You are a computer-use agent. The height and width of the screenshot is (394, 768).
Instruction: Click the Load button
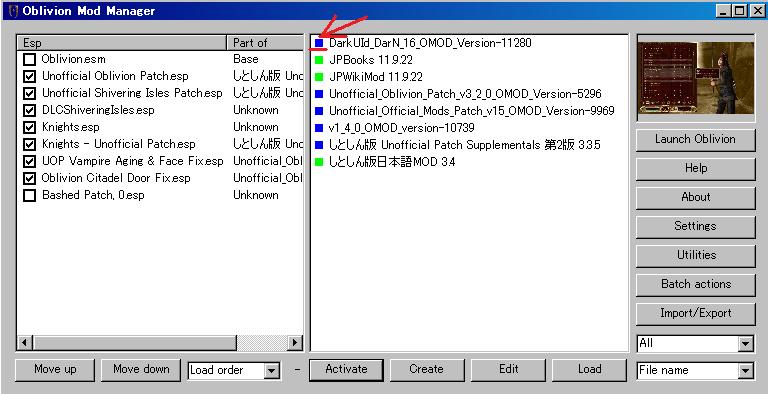pyautogui.click(x=589, y=369)
